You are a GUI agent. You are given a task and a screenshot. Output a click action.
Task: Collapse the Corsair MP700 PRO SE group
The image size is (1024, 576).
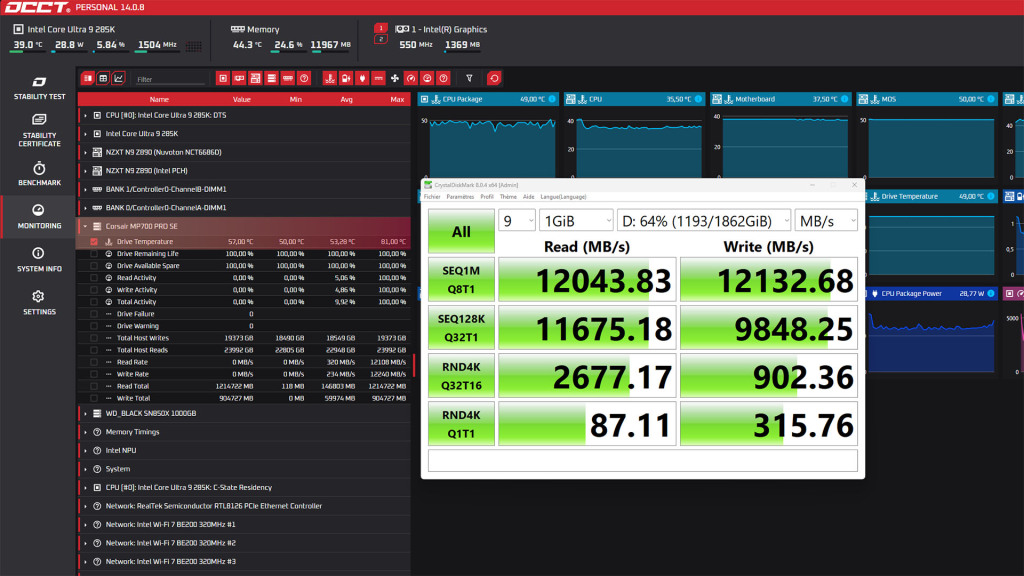[x=85, y=227]
